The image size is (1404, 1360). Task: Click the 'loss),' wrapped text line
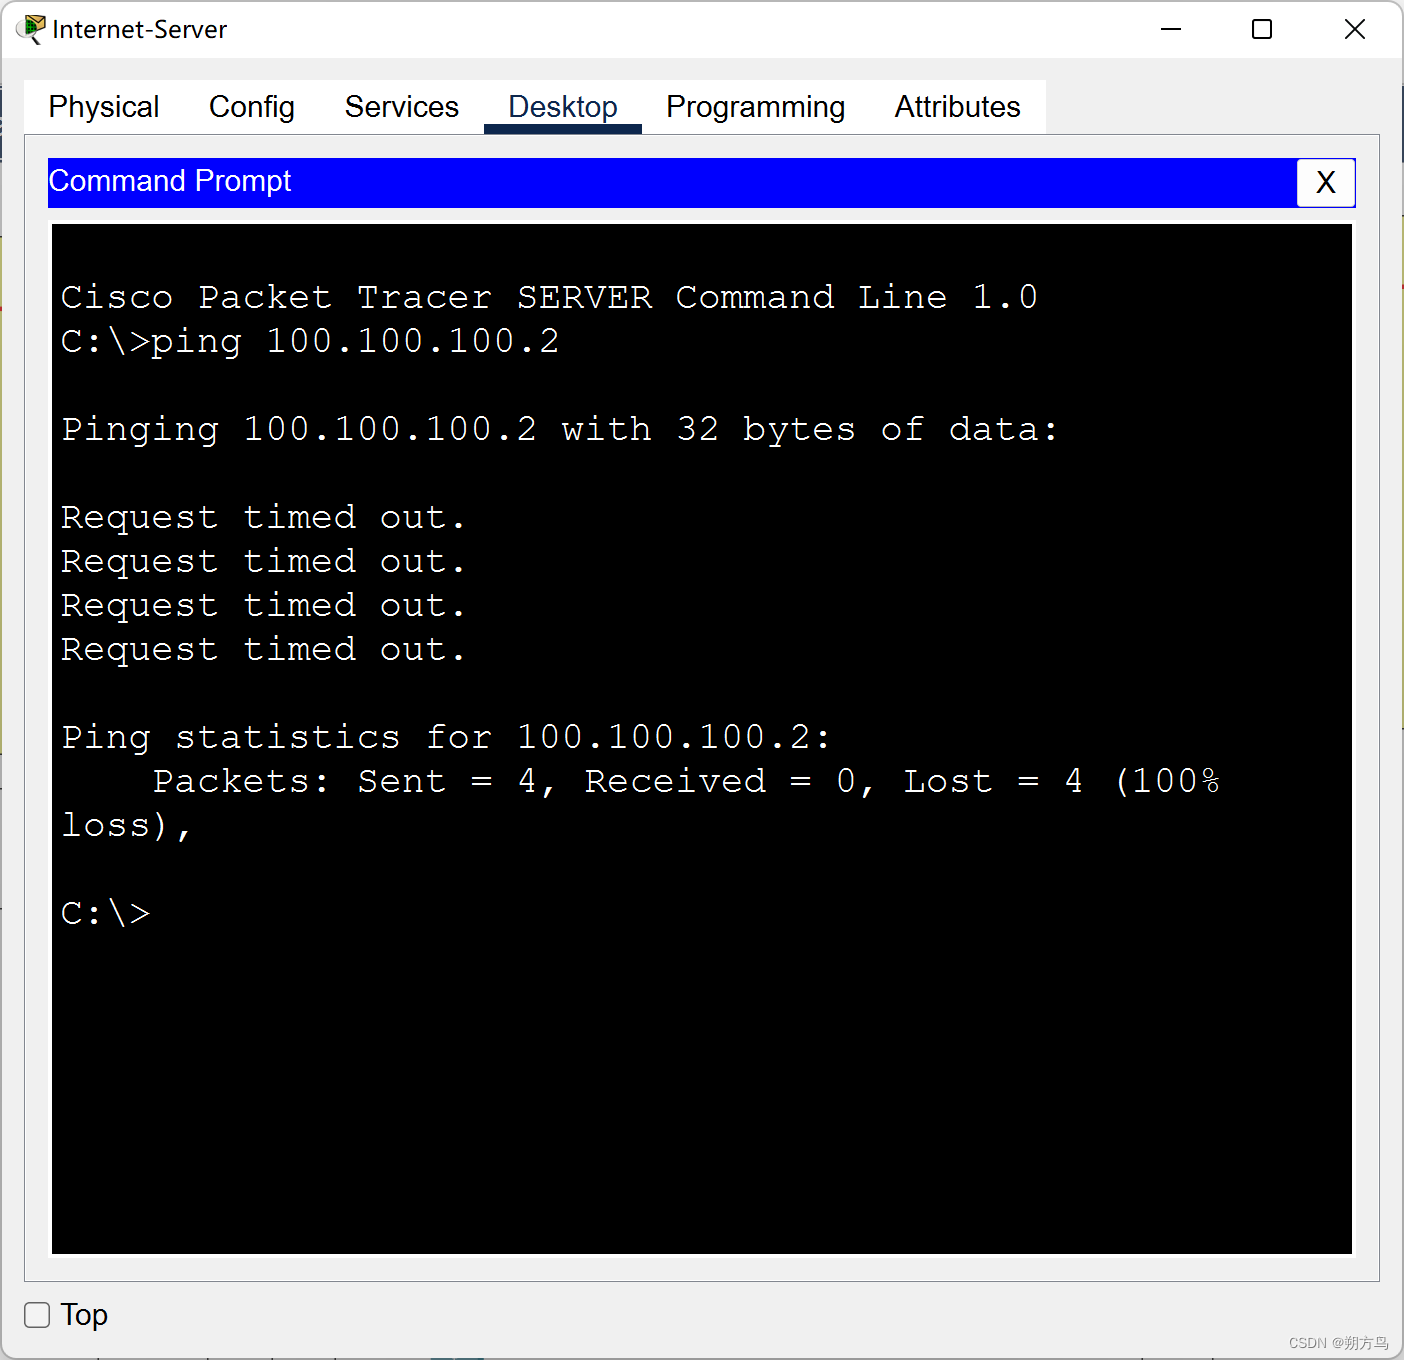(126, 826)
